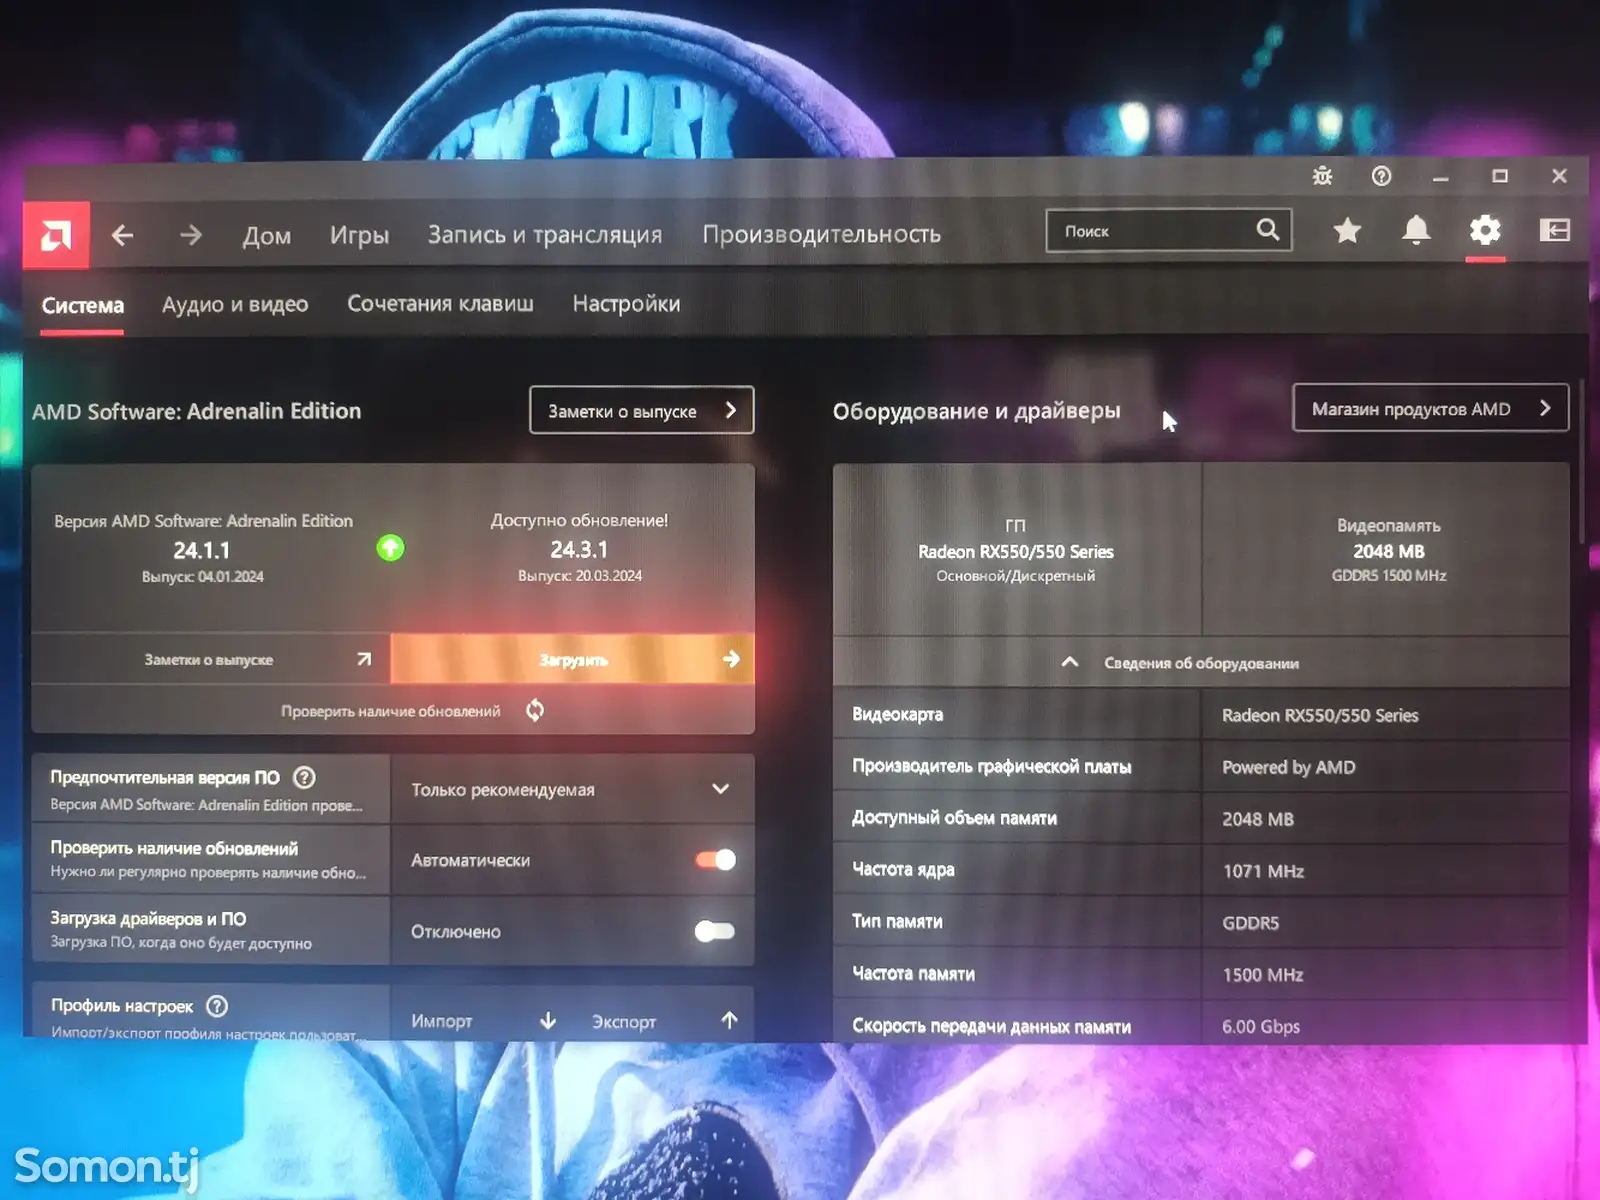Click the vertical scrollbar on the right
Screen dimensions: 1600x1200
(x=1582, y=462)
